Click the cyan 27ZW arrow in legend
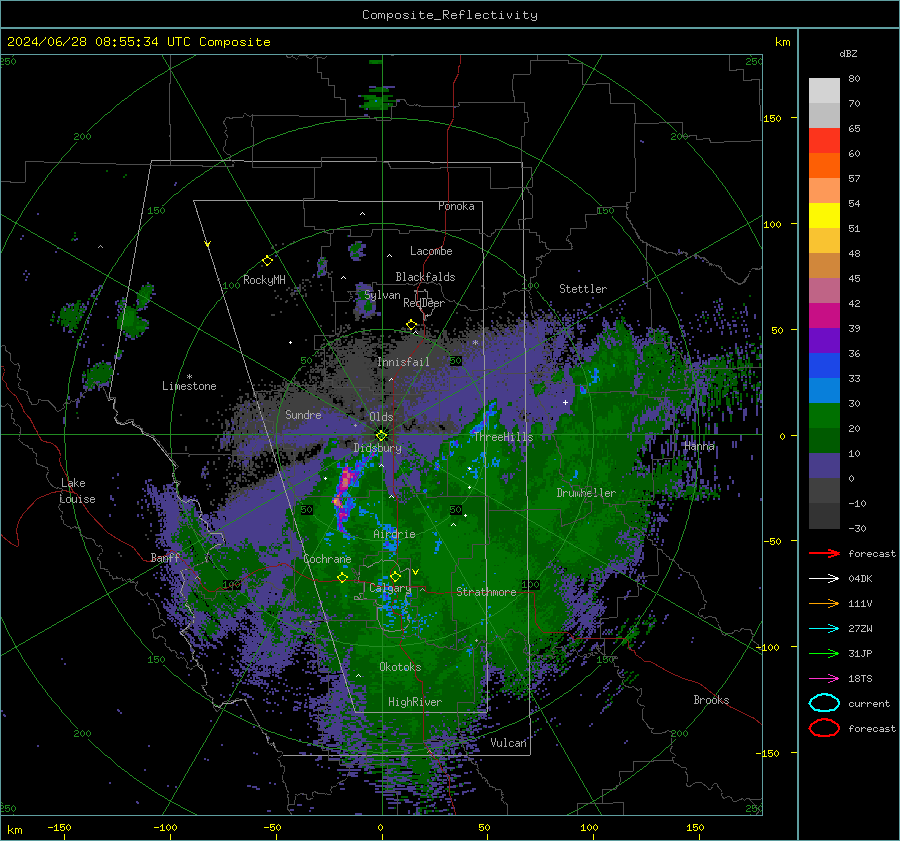Image resolution: width=900 pixels, height=841 pixels. pos(824,629)
